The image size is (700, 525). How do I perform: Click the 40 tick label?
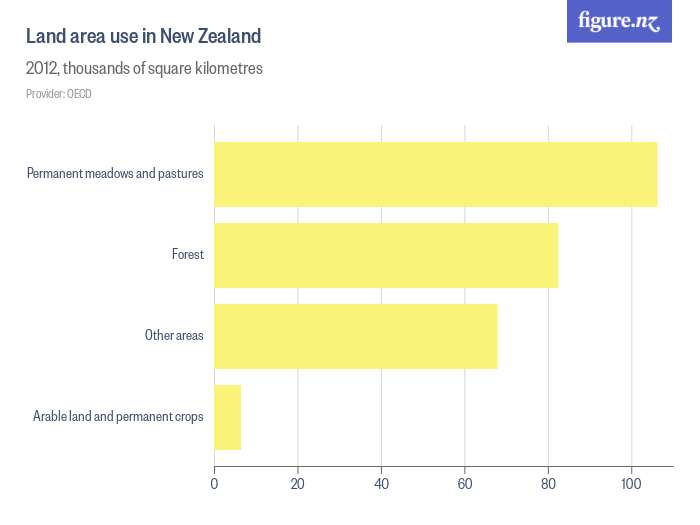coord(381,485)
